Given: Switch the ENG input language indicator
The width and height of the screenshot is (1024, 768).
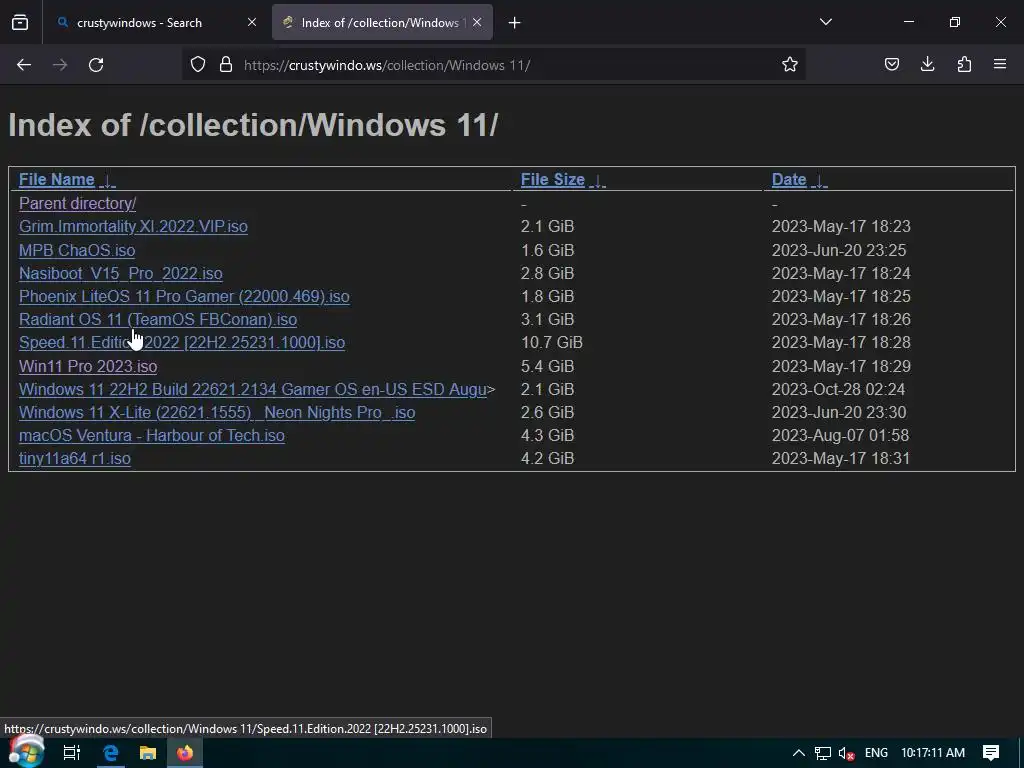Looking at the screenshot, I should (876, 753).
